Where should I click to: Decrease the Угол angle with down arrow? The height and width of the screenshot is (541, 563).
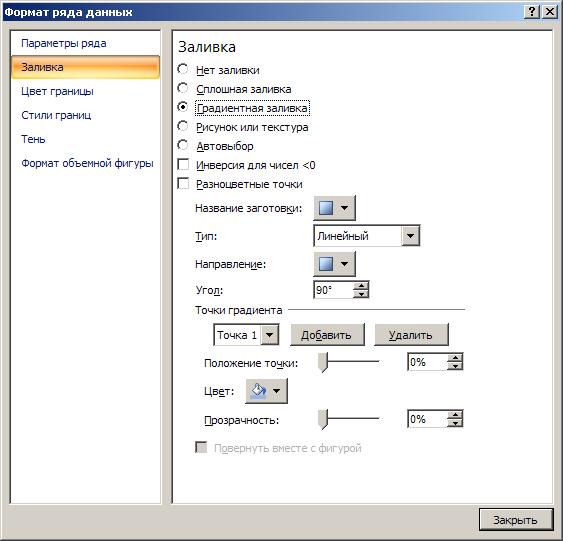pyautogui.click(x=361, y=294)
